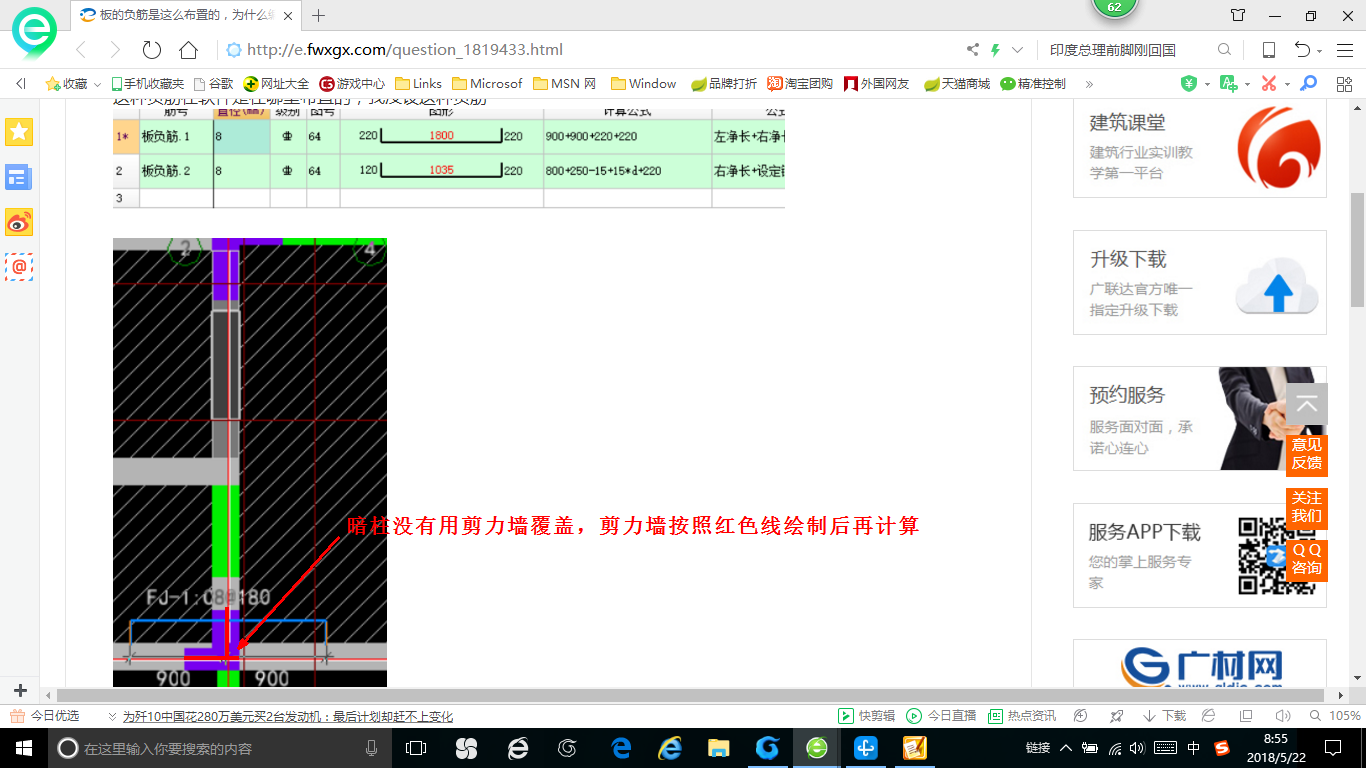Click 快剪辑 in status bar
Viewport: 1366px width, 768px height.
click(866, 716)
